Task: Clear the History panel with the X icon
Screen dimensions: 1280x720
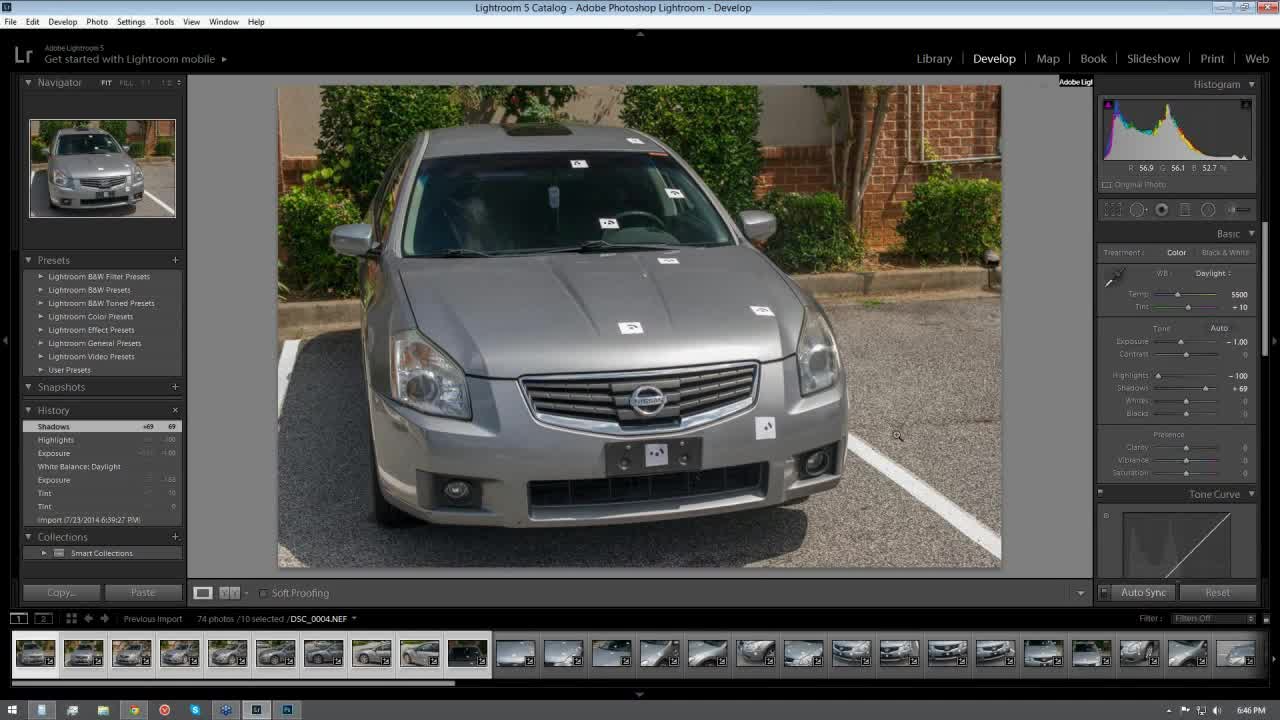Action: click(x=175, y=410)
